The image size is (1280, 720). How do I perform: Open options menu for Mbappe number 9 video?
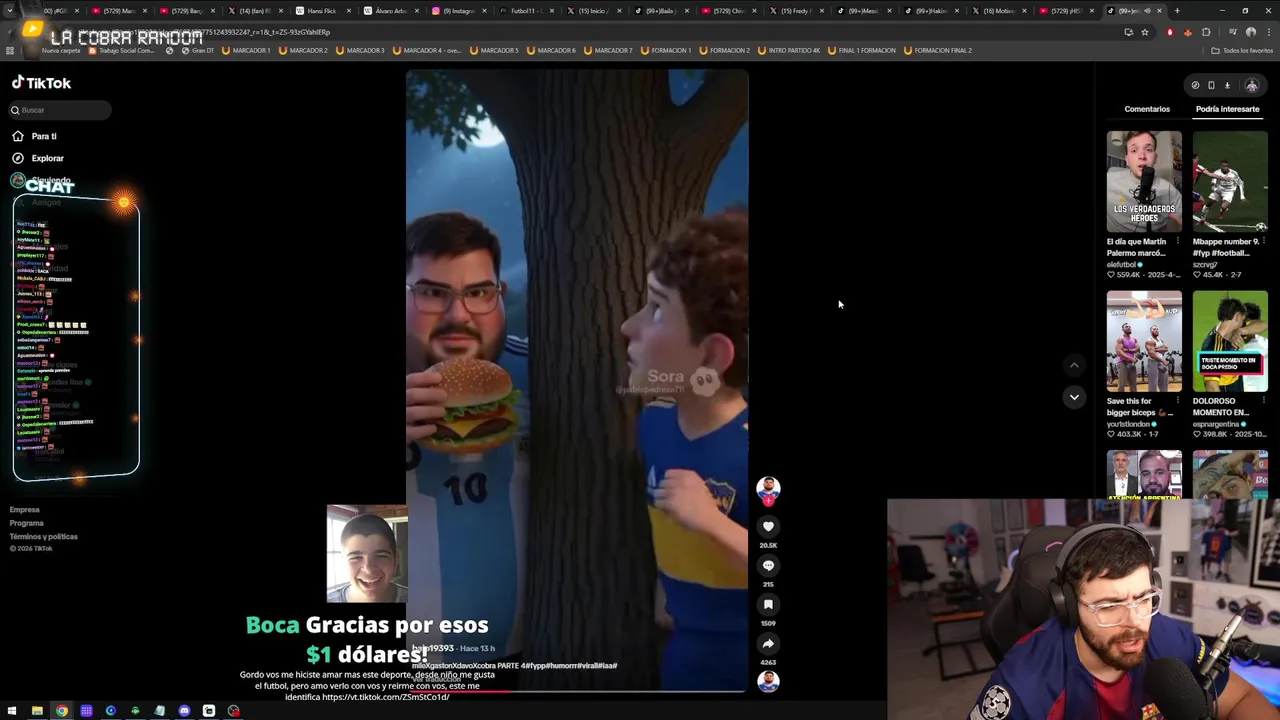[x=1263, y=241]
